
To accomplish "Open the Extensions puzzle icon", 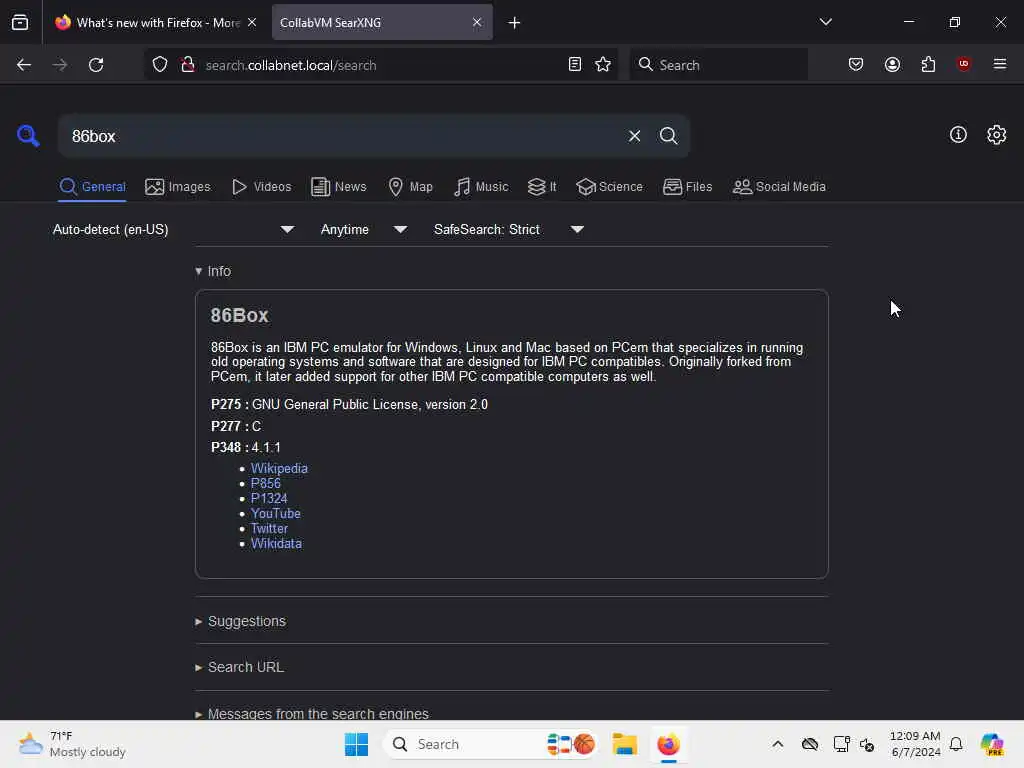I will pyautogui.click(x=928, y=64).
